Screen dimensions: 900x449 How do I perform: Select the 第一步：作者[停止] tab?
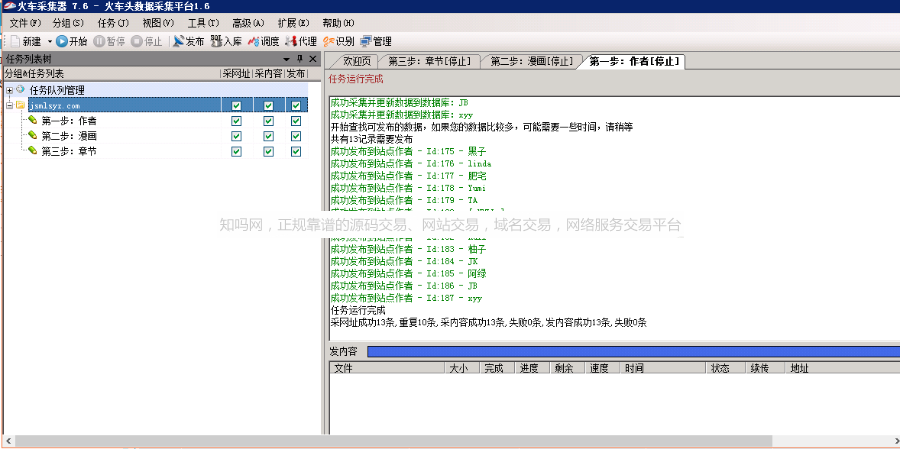coord(634,61)
